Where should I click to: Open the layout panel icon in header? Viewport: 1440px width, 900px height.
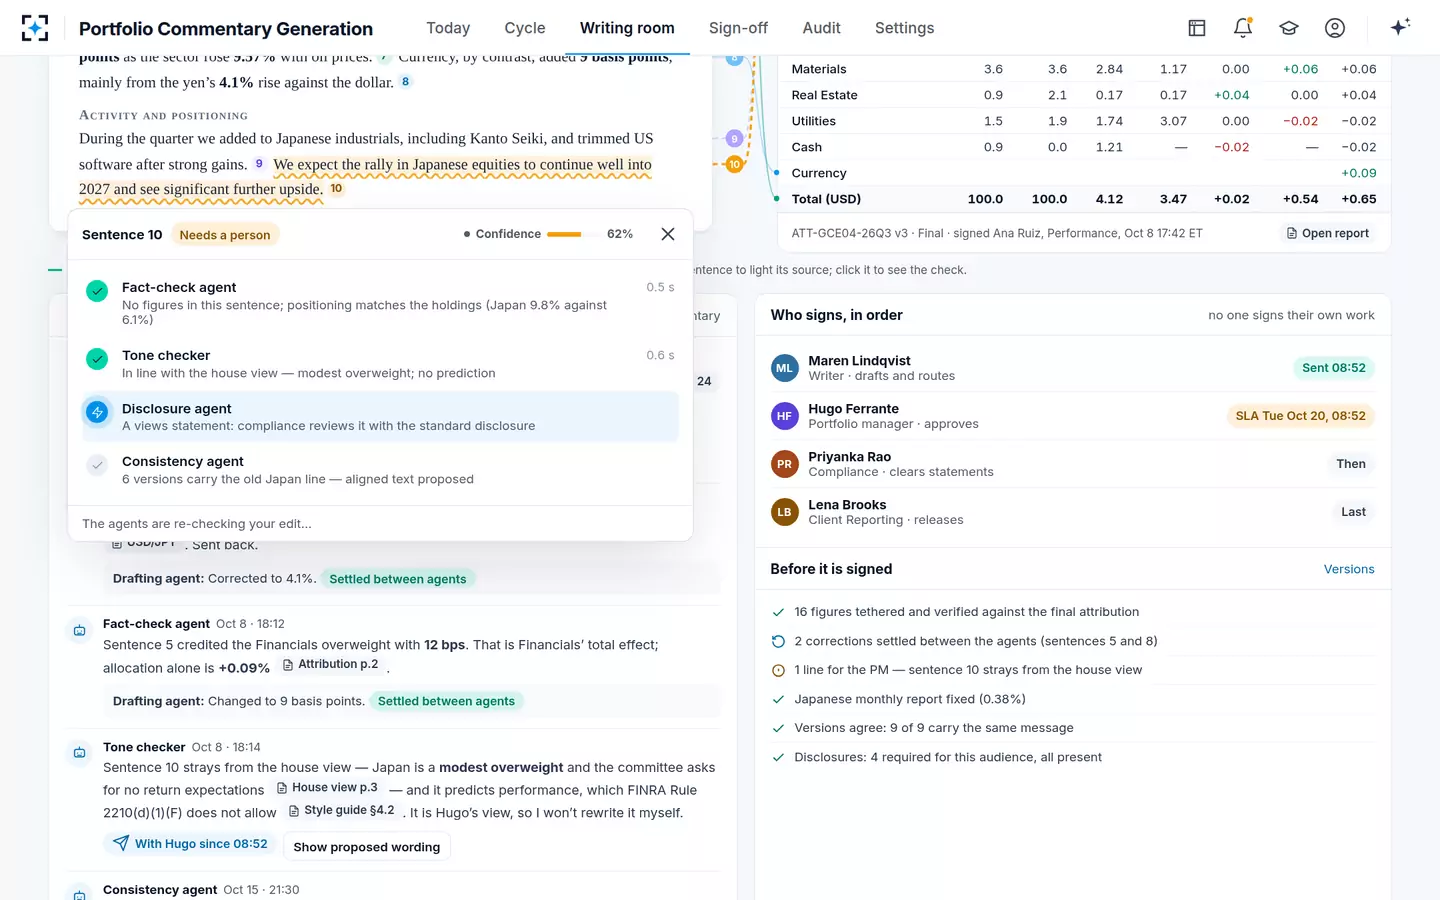pos(1197,28)
